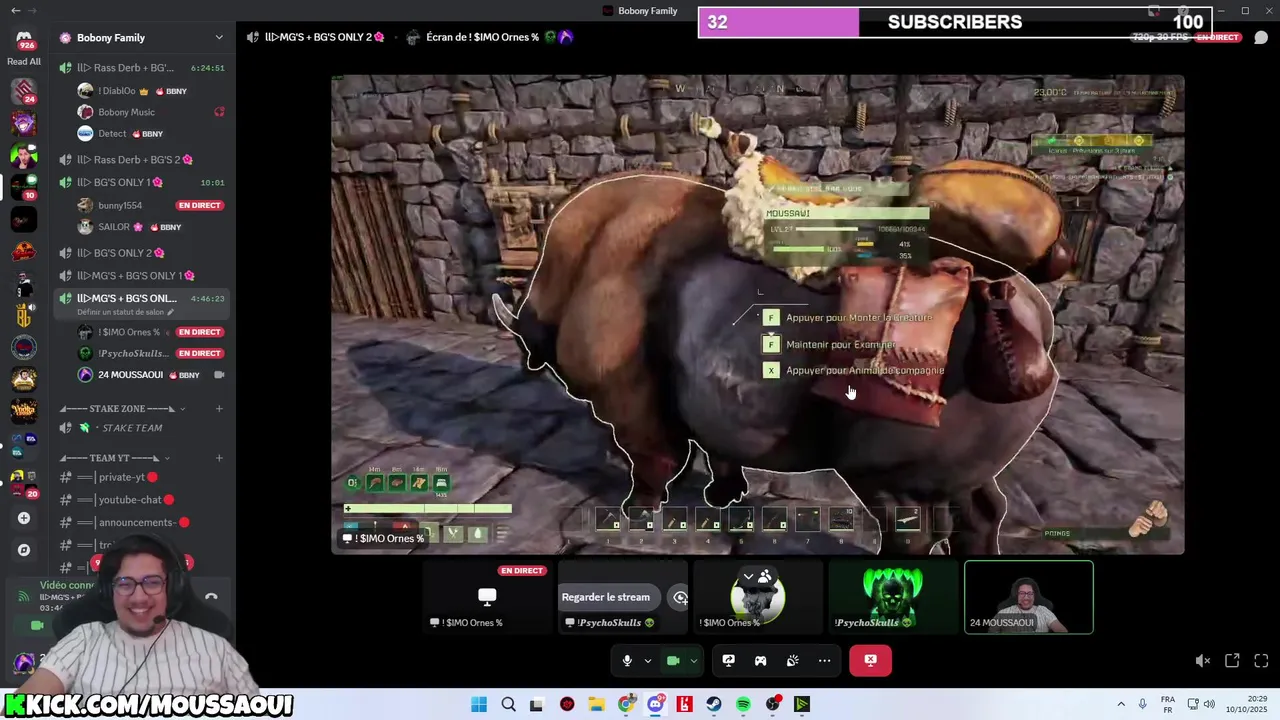
Task: Show hidden system tray icons
Action: pos(1121,704)
